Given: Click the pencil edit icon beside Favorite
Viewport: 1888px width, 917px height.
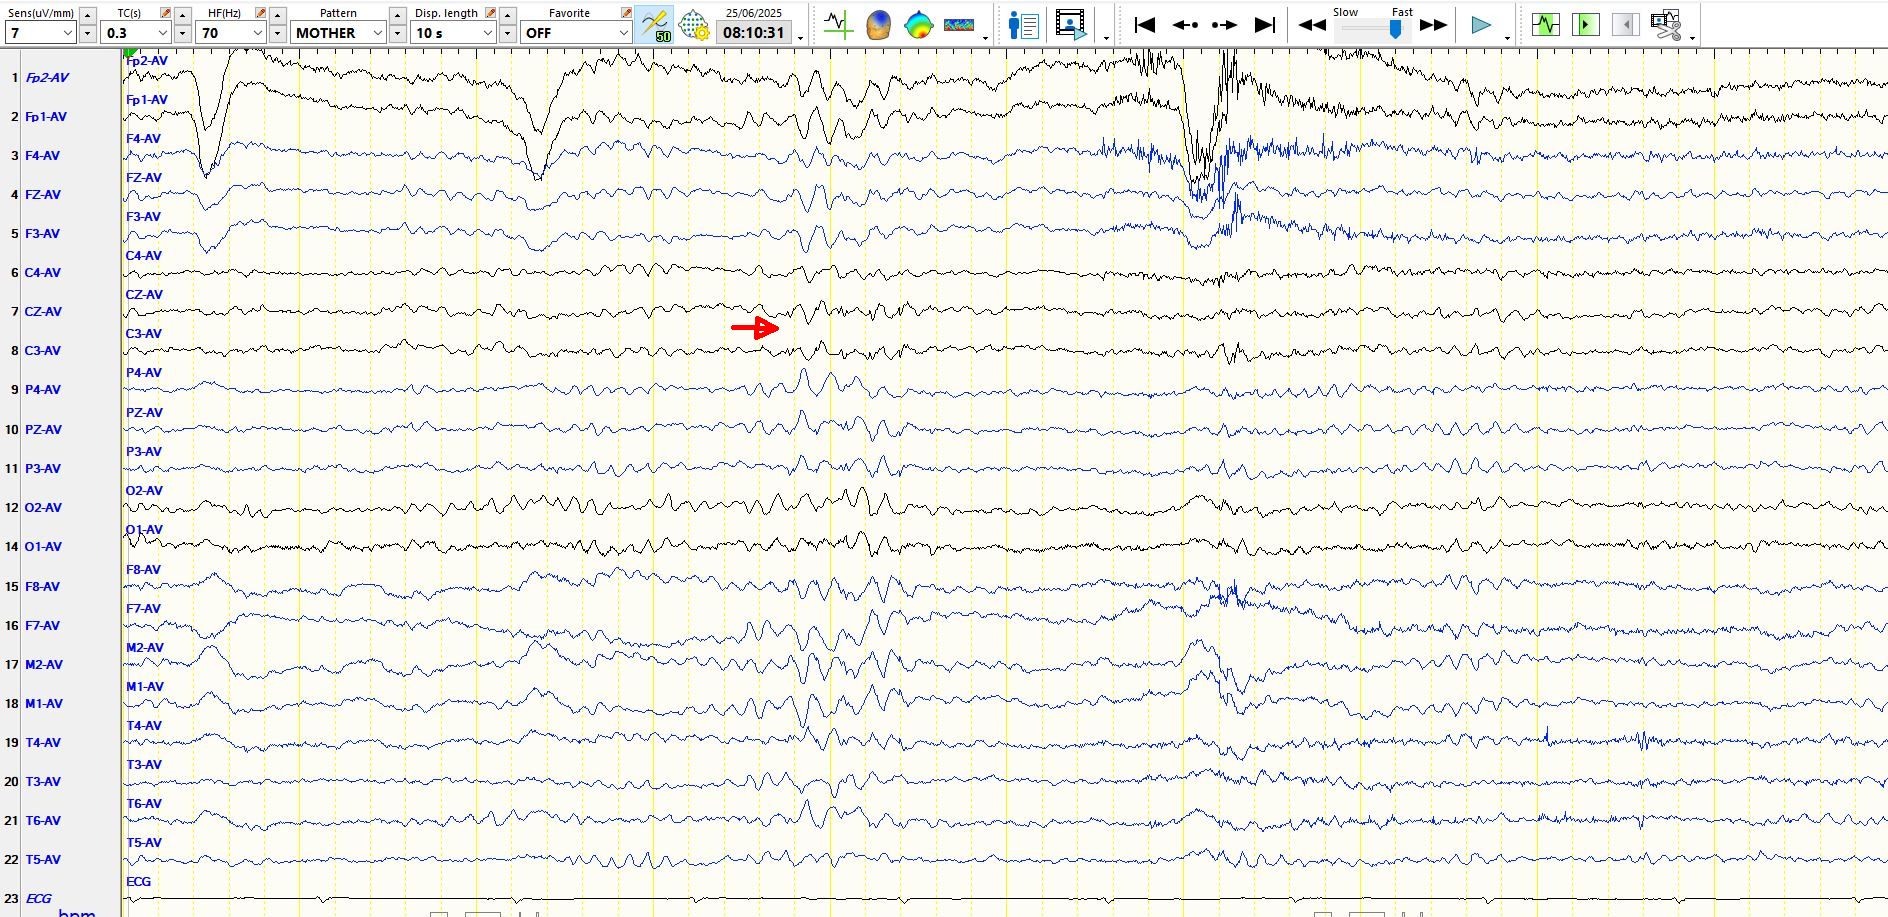Looking at the screenshot, I should pos(626,13).
